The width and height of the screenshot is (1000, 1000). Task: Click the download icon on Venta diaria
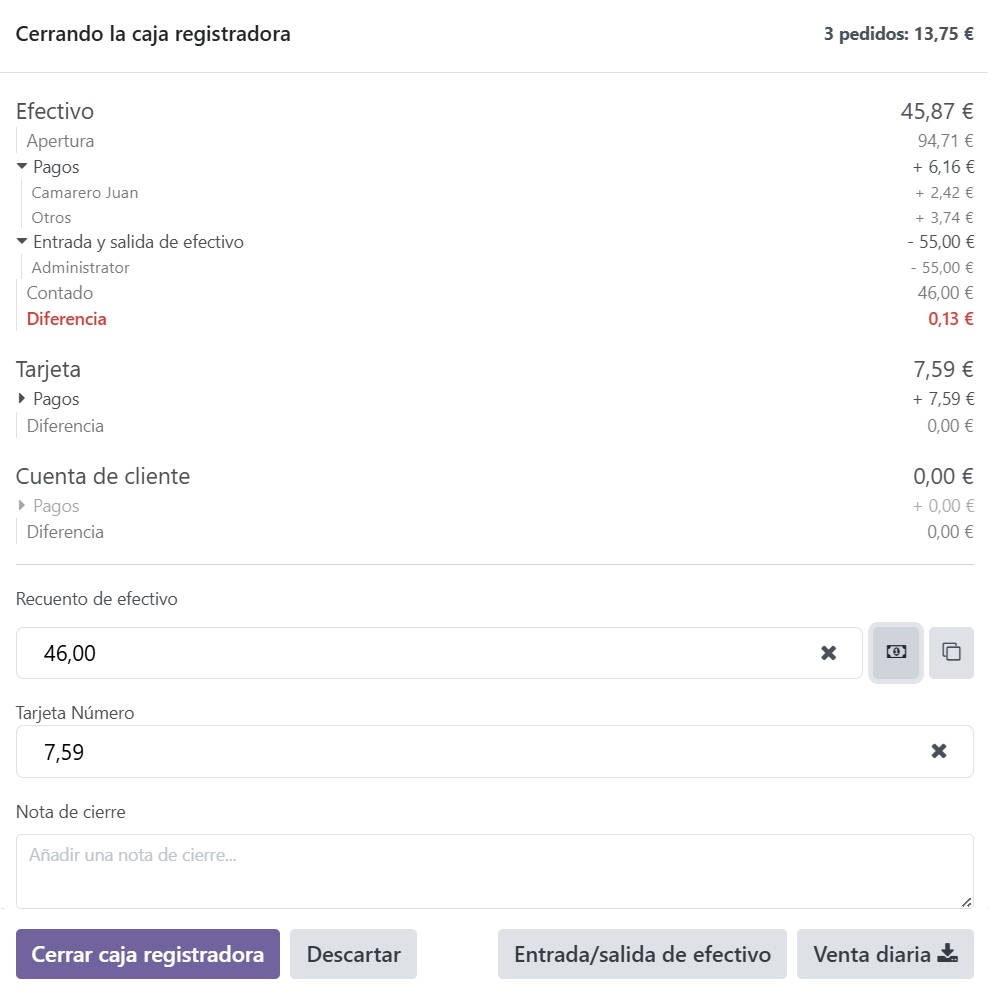click(x=947, y=954)
